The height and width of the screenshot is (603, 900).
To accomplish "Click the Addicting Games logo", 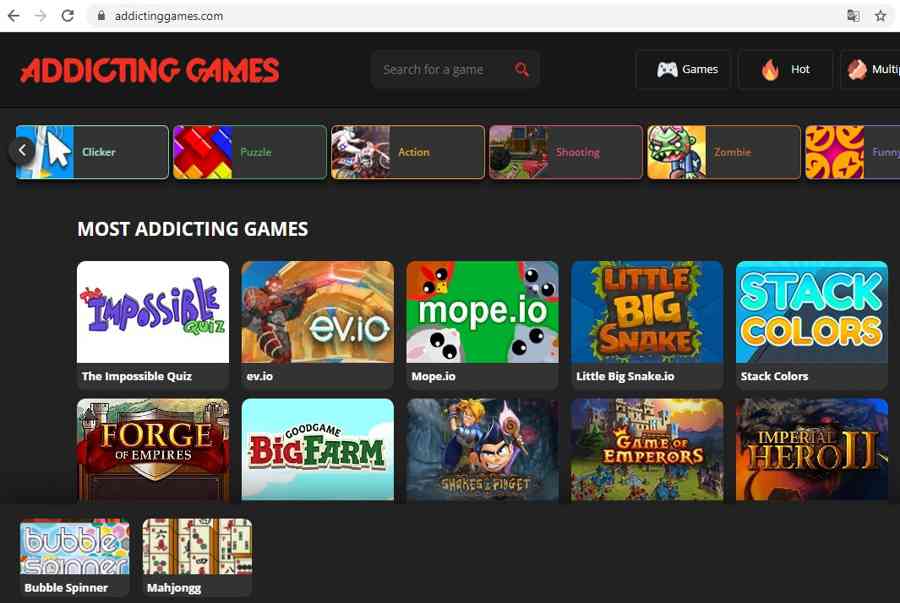I will pyautogui.click(x=150, y=71).
